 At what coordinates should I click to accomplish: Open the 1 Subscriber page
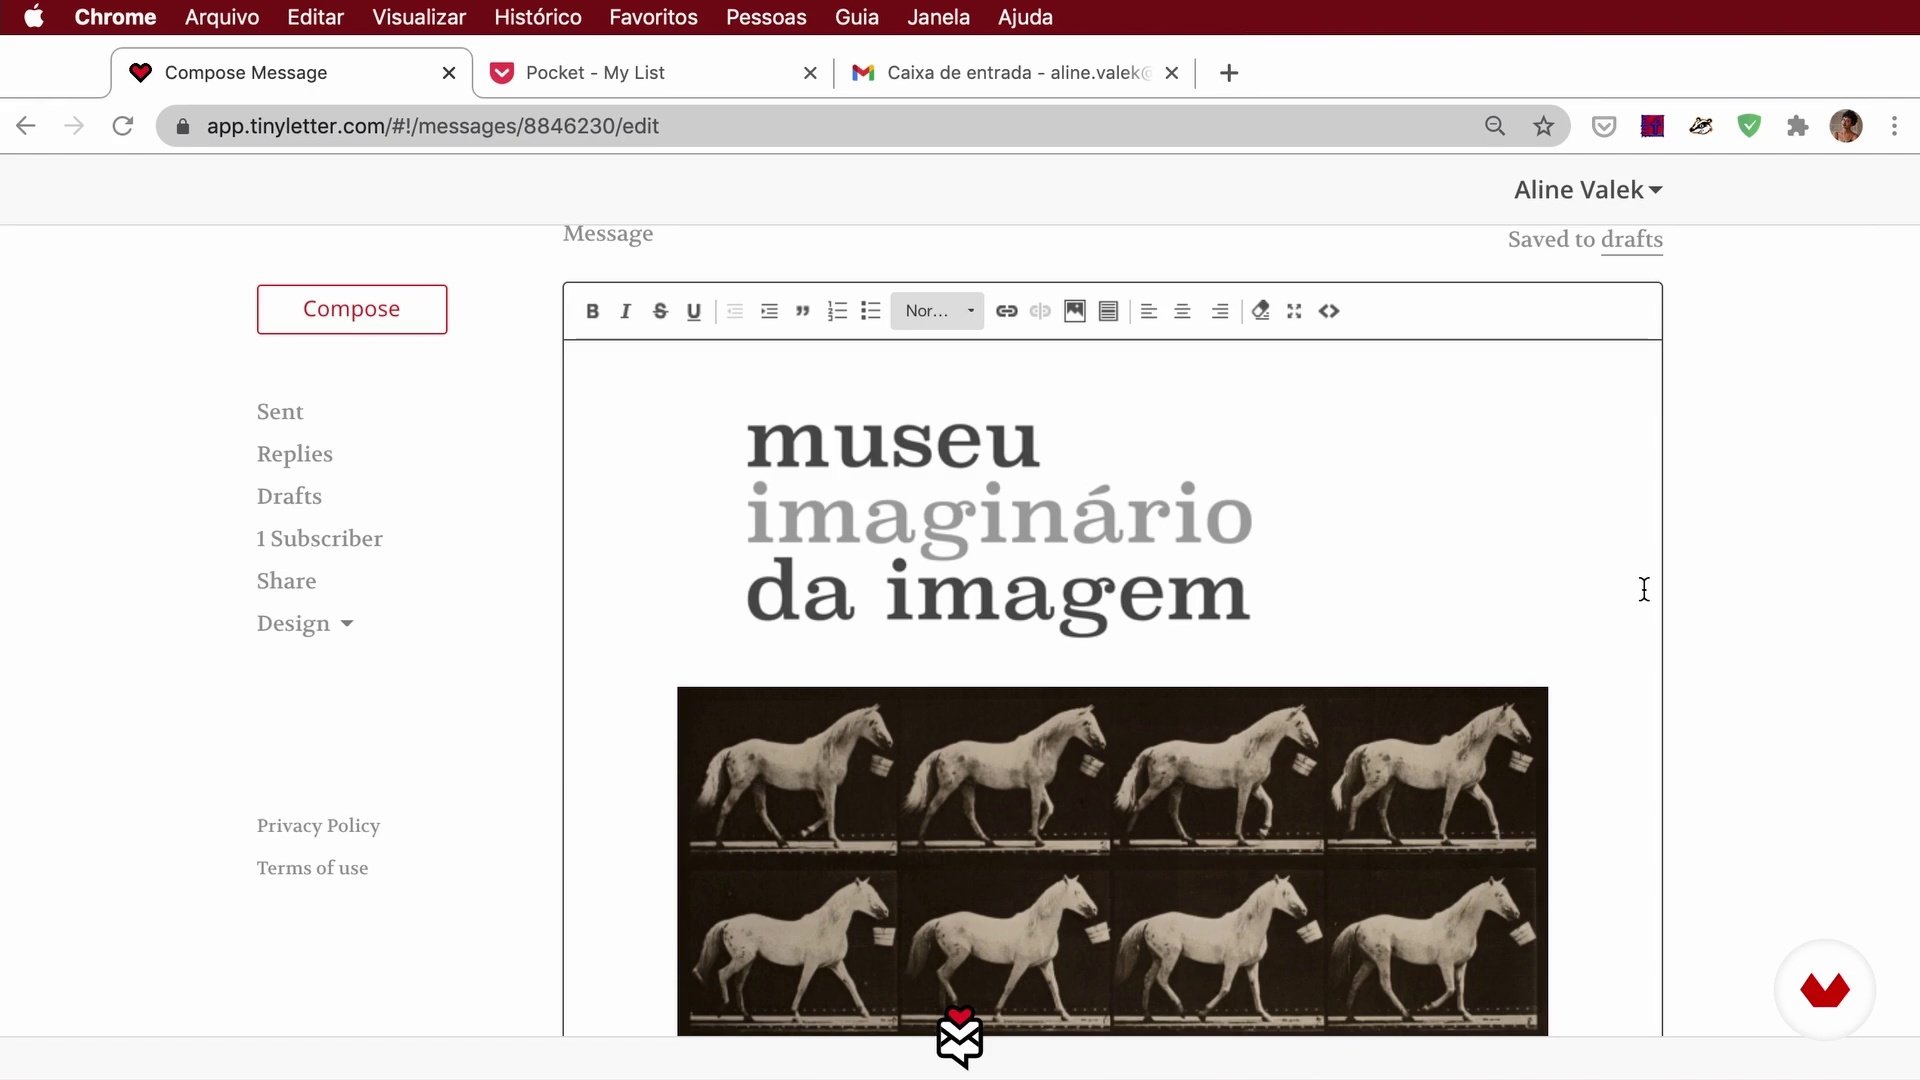click(x=320, y=539)
